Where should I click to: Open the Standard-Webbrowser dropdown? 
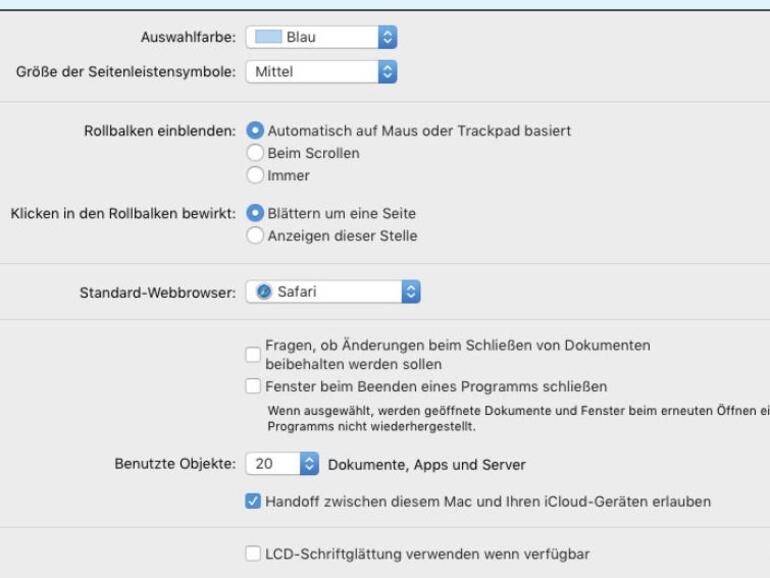410,292
